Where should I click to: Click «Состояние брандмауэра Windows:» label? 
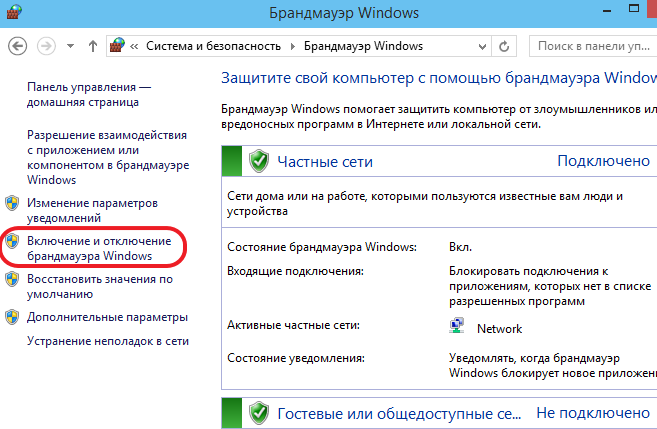[322, 247]
